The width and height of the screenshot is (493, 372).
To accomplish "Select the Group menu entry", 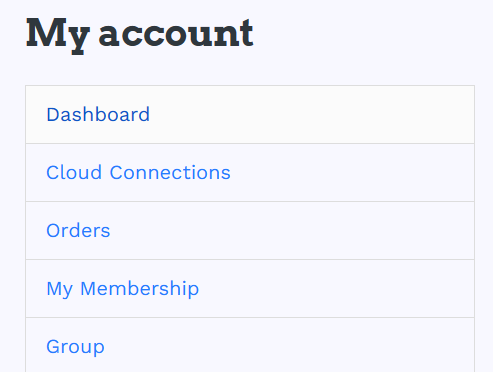I will 75,347.
